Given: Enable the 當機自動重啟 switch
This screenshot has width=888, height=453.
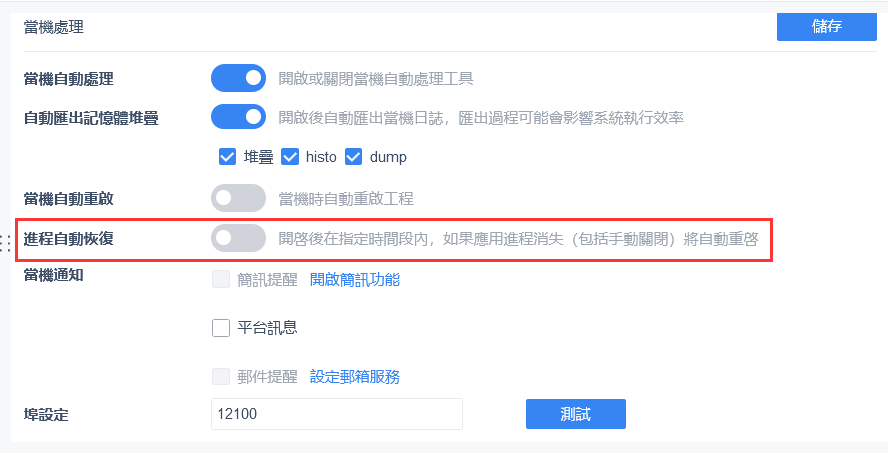Looking at the screenshot, I should pyautogui.click(x=238, y=198).
